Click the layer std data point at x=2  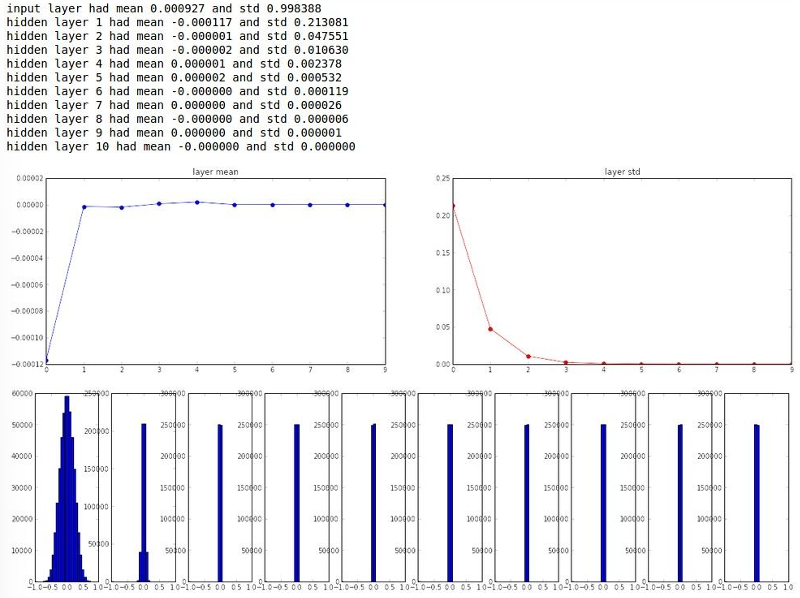click(528, 356)
